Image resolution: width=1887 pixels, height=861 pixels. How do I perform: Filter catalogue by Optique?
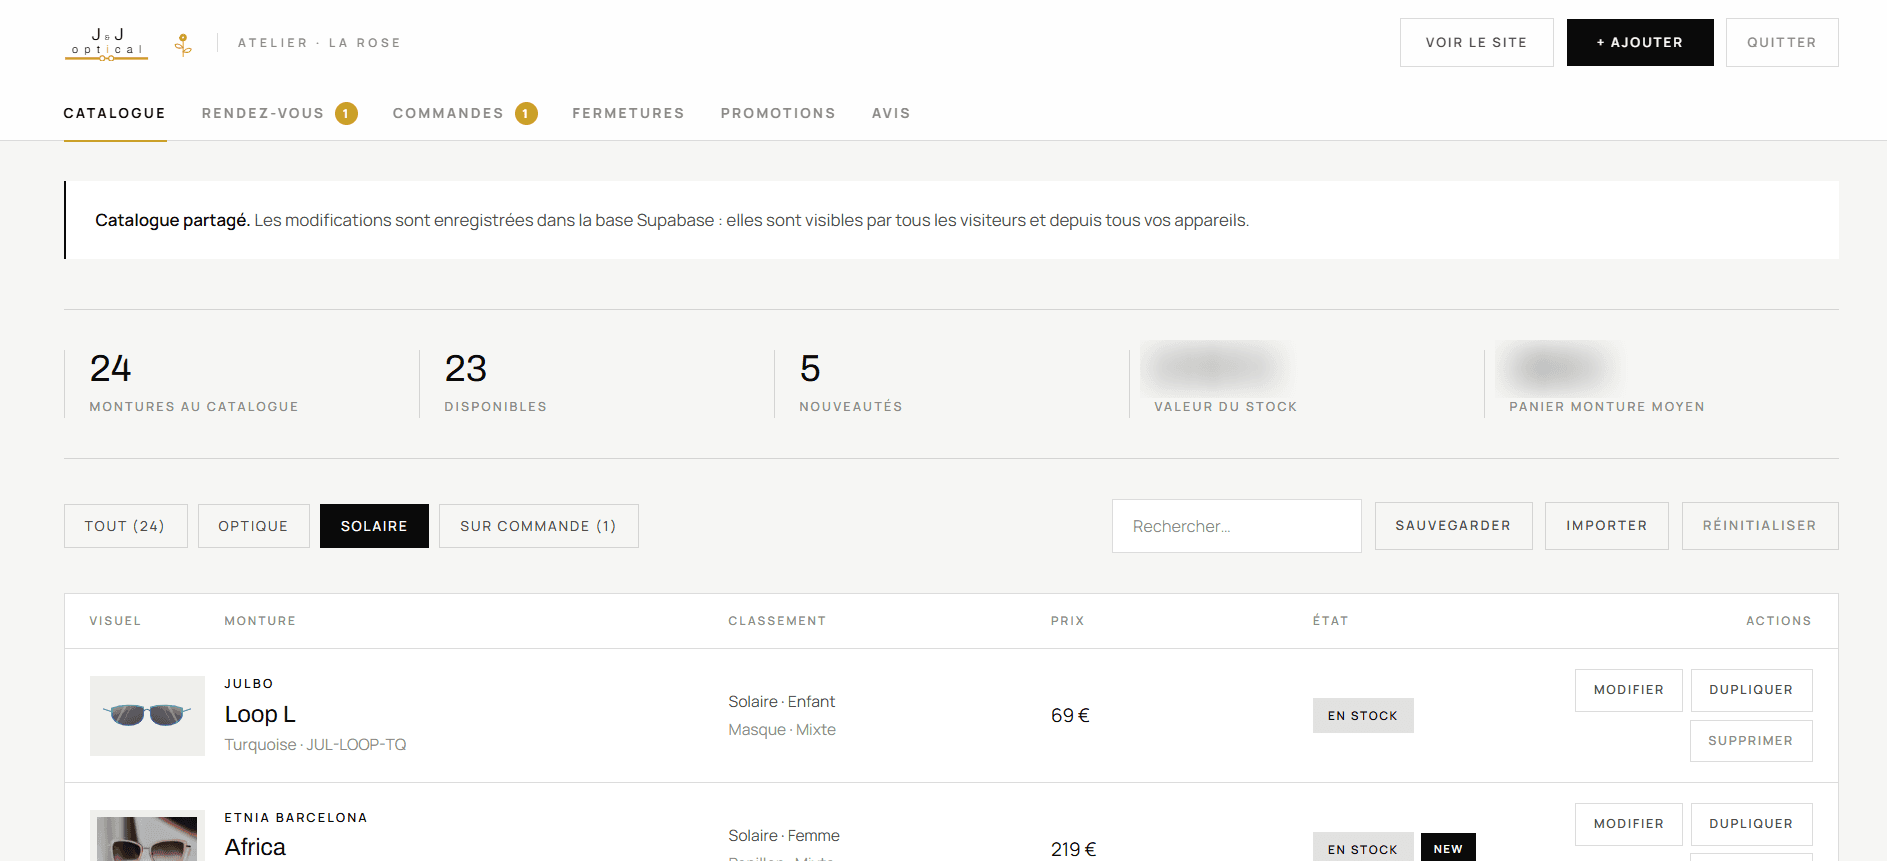click(253, 526)
